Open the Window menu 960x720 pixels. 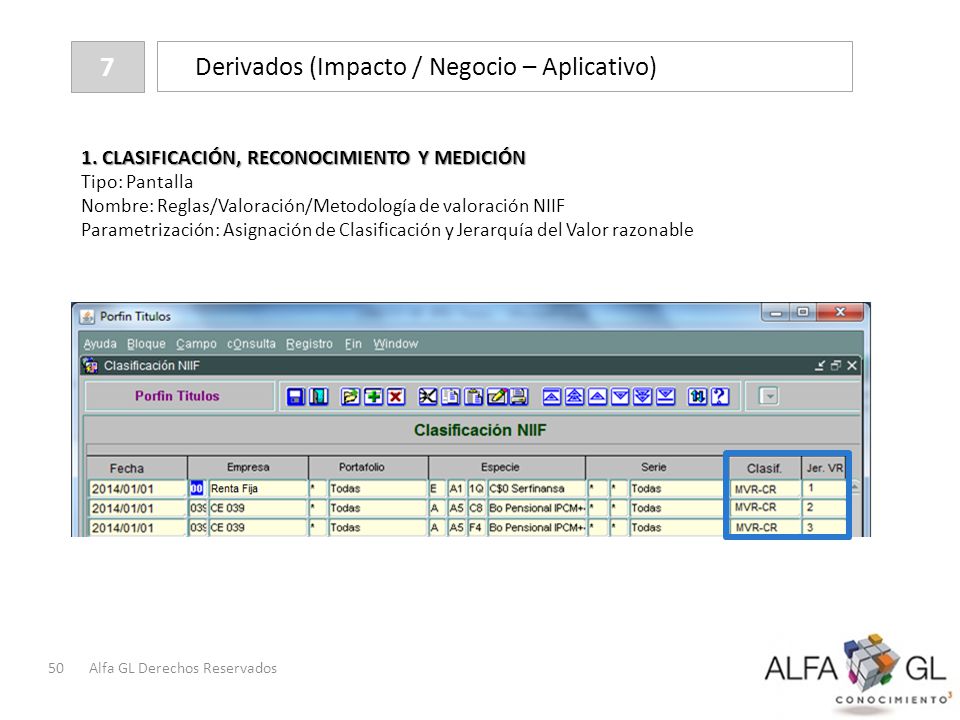coord(396,343)
